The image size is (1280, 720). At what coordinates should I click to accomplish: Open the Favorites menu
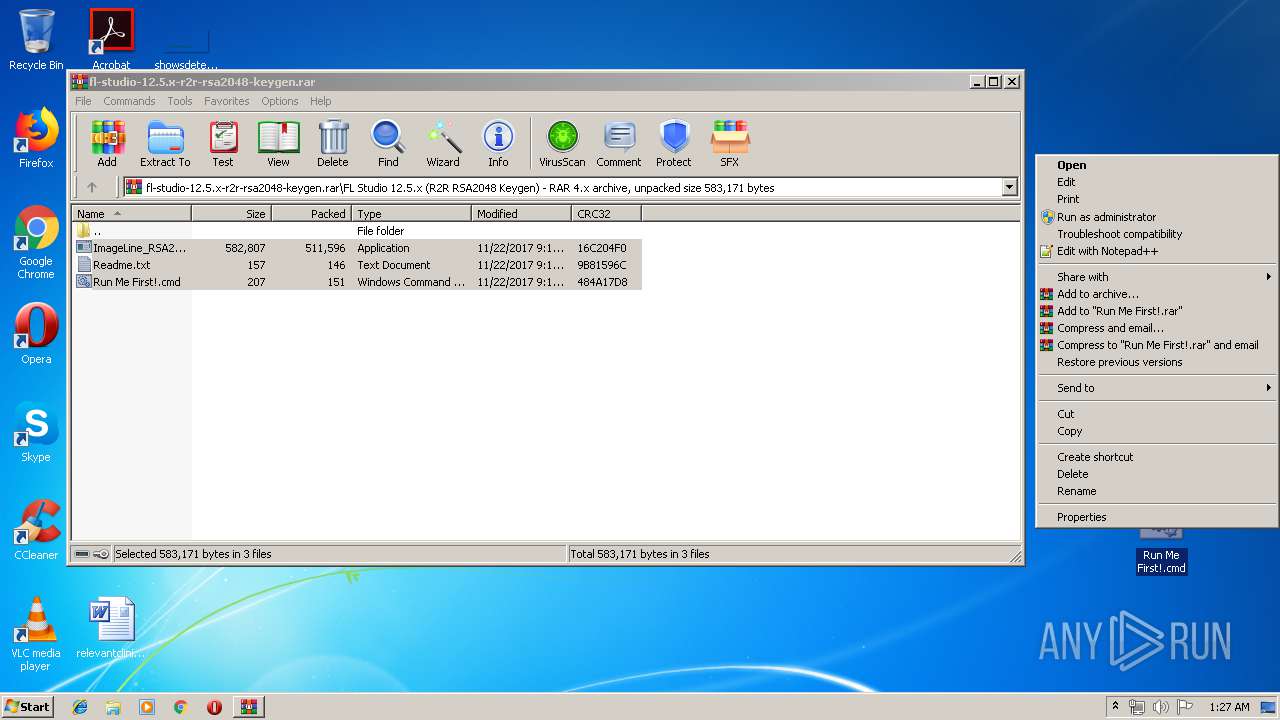(227, 101)
